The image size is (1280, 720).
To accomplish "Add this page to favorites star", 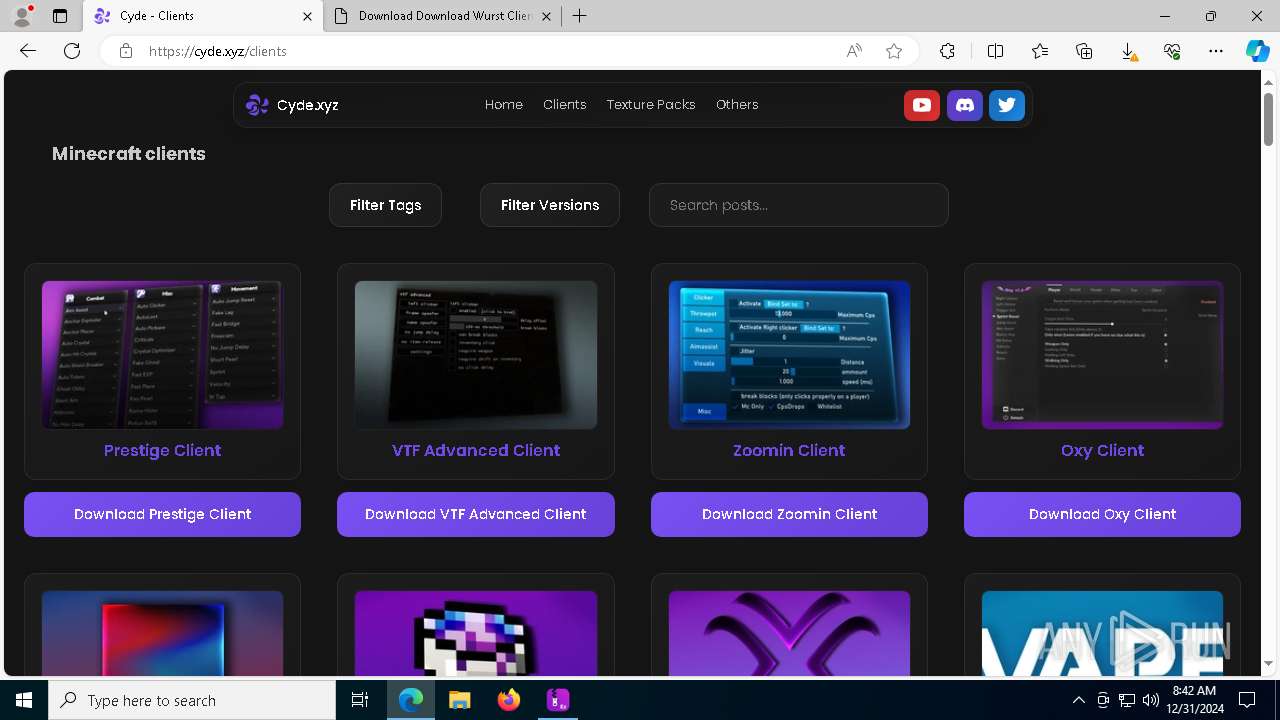I will pos(894,51).
